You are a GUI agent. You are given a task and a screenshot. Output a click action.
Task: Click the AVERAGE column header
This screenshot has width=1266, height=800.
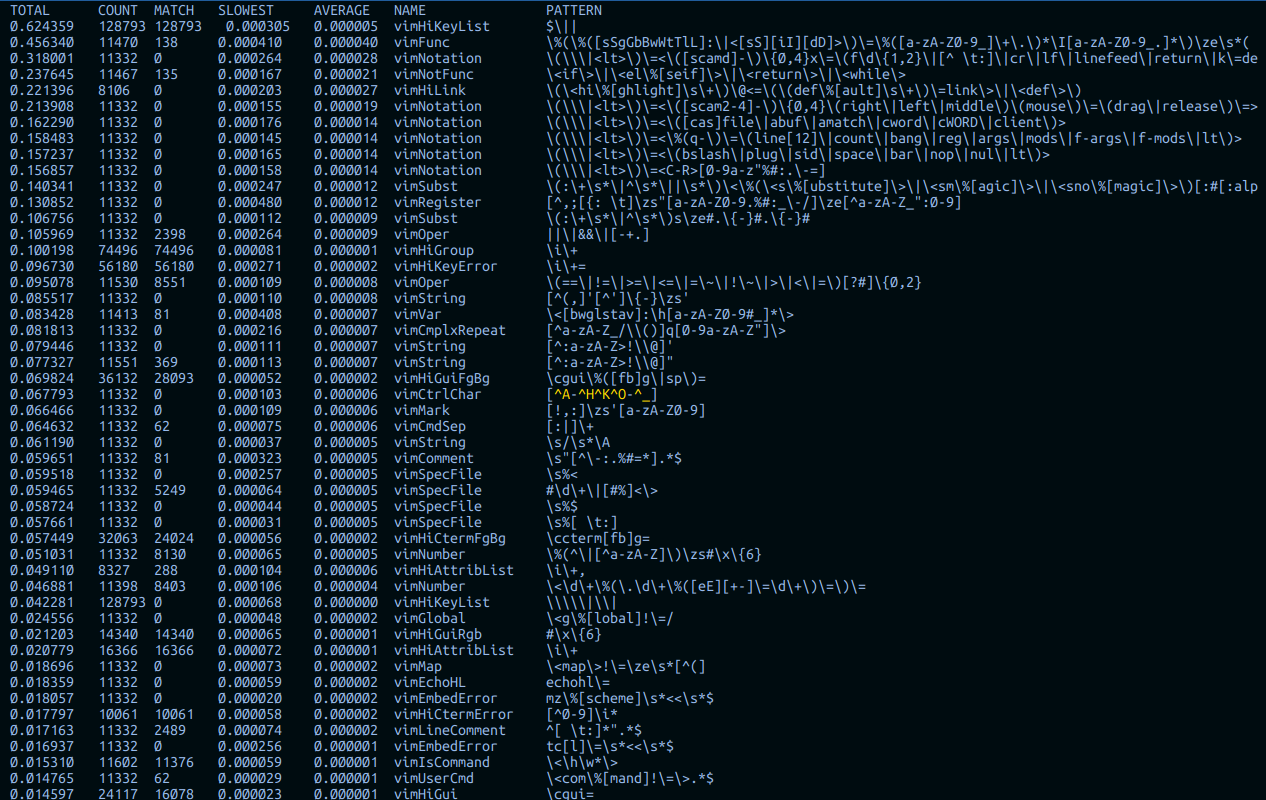tap(342, 10)
